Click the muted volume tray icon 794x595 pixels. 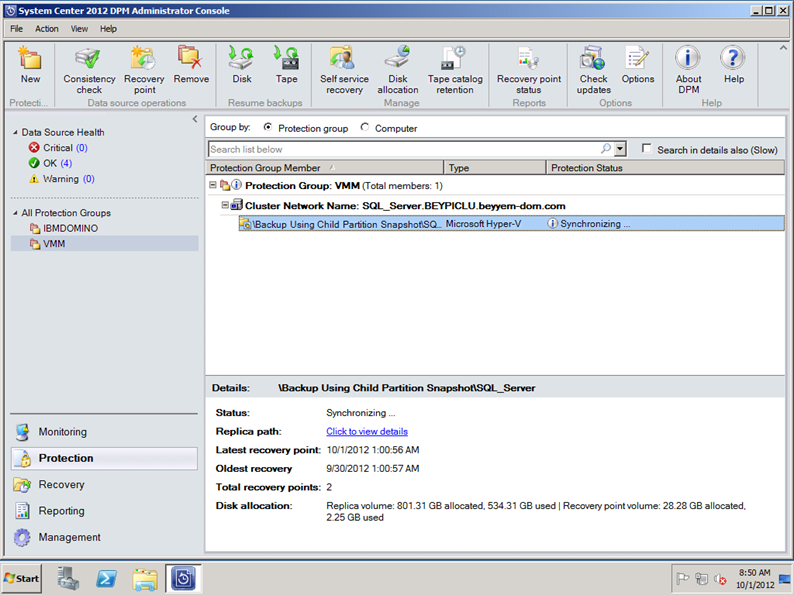coord(720,578)
